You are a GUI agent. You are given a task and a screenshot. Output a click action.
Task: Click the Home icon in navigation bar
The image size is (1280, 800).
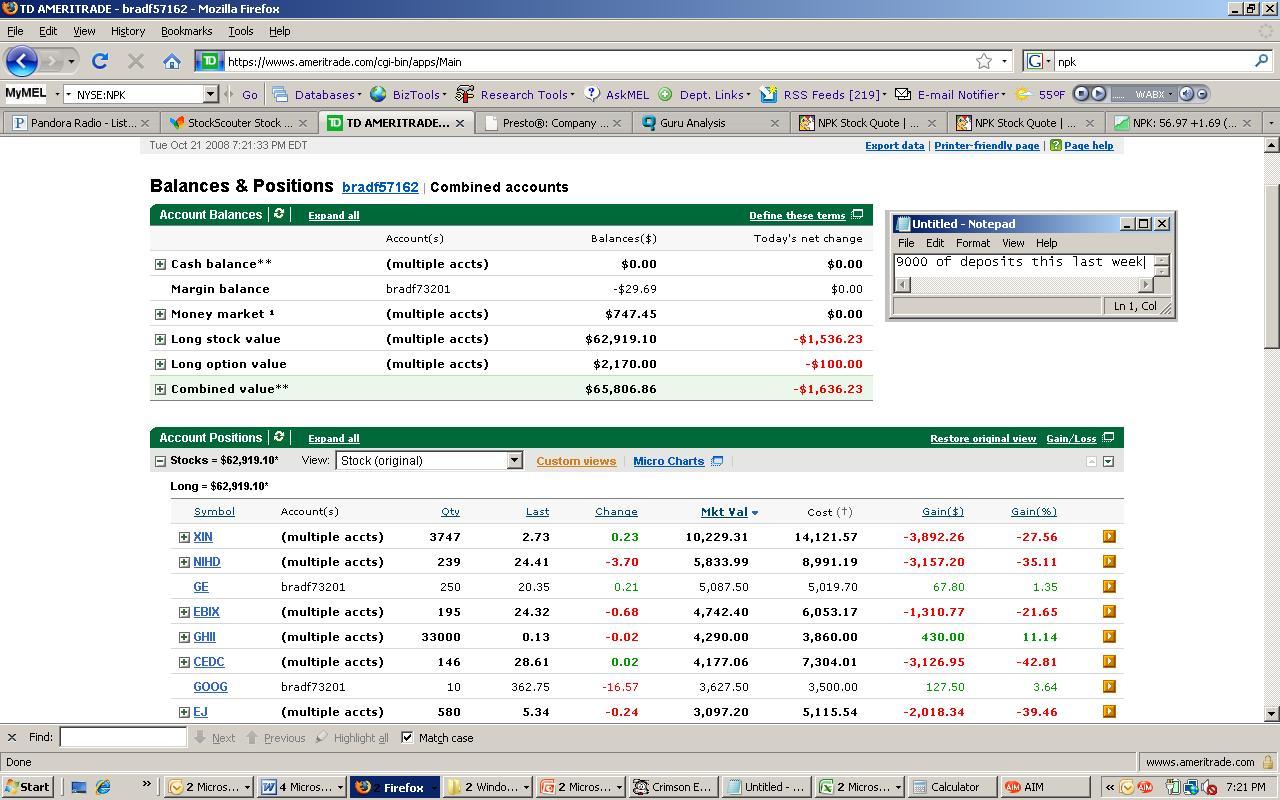pos(172,62)
